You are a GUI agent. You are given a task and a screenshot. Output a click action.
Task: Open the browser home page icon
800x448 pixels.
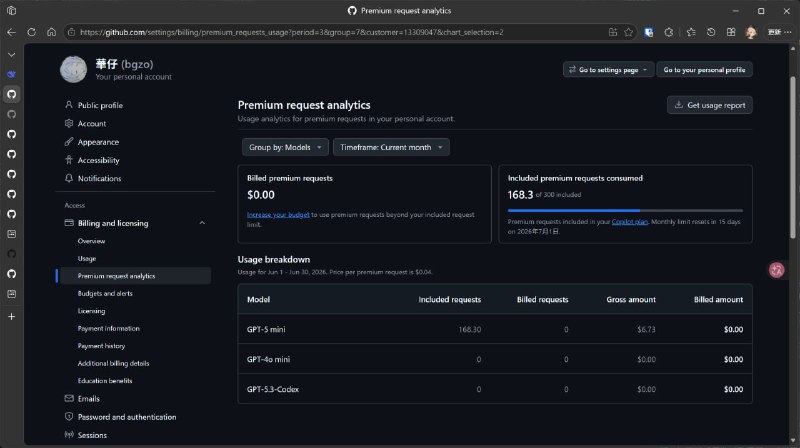click(52, 32)
